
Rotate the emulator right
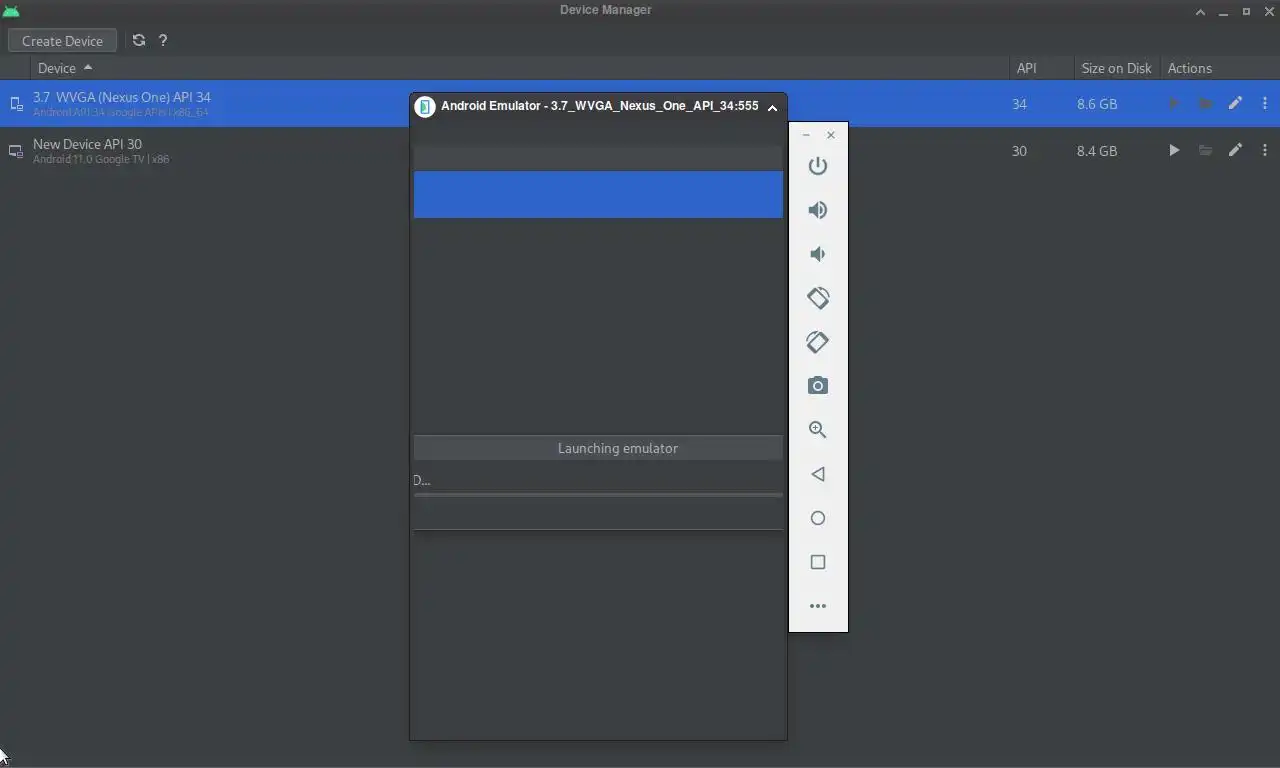(x=818, y=342)
